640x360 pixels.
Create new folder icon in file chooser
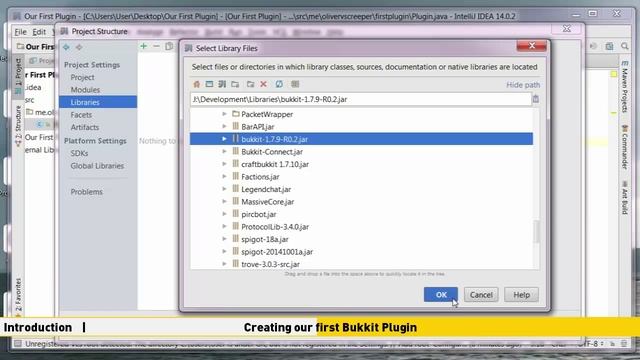(x=251, y=84)
